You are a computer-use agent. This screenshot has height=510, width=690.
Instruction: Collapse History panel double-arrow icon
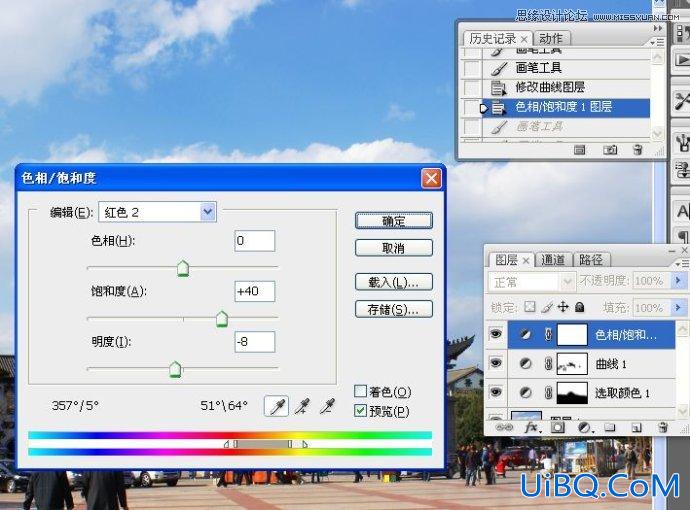[x=658, y=28]
